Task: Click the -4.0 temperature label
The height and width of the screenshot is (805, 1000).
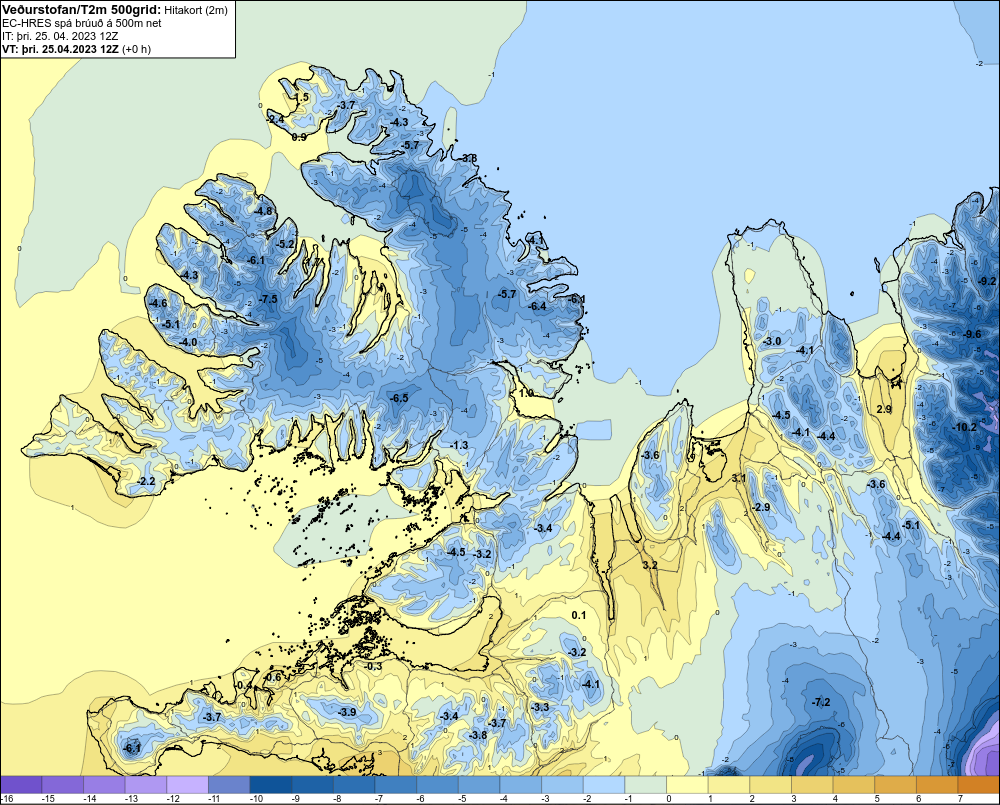Action: pos(188,342)
